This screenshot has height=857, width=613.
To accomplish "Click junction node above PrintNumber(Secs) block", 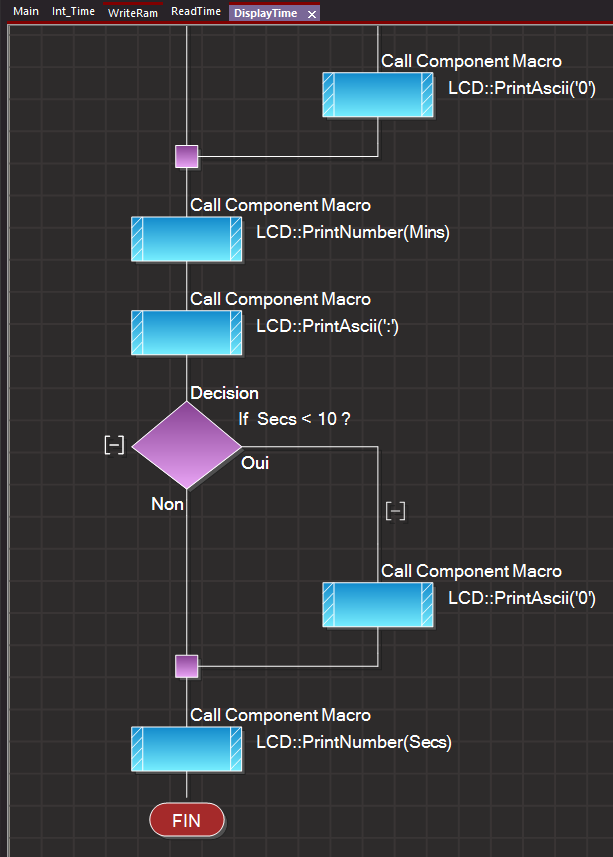I will 187,666.
